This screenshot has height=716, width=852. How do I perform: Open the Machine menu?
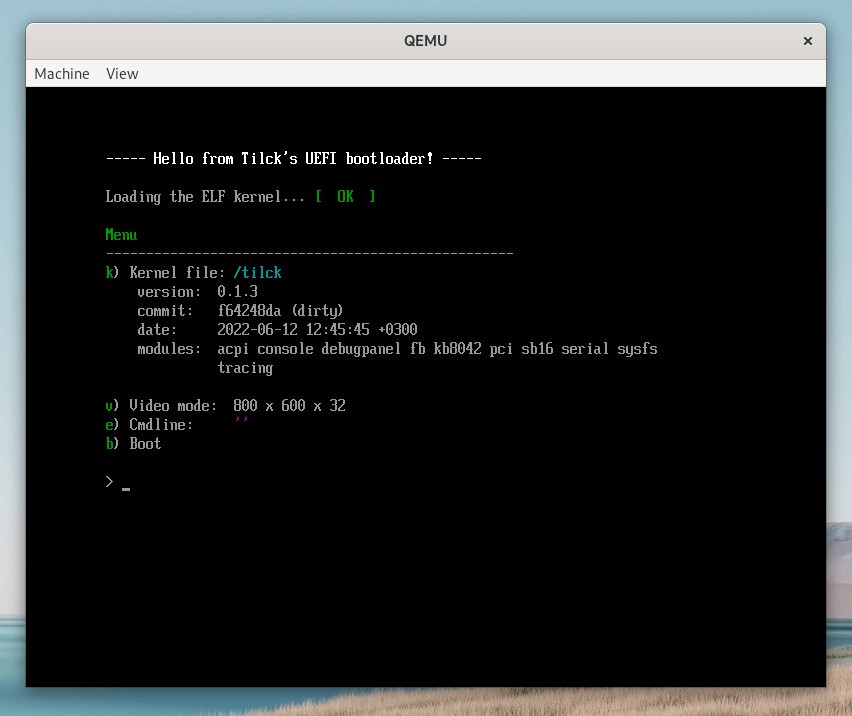click(62, 73)
